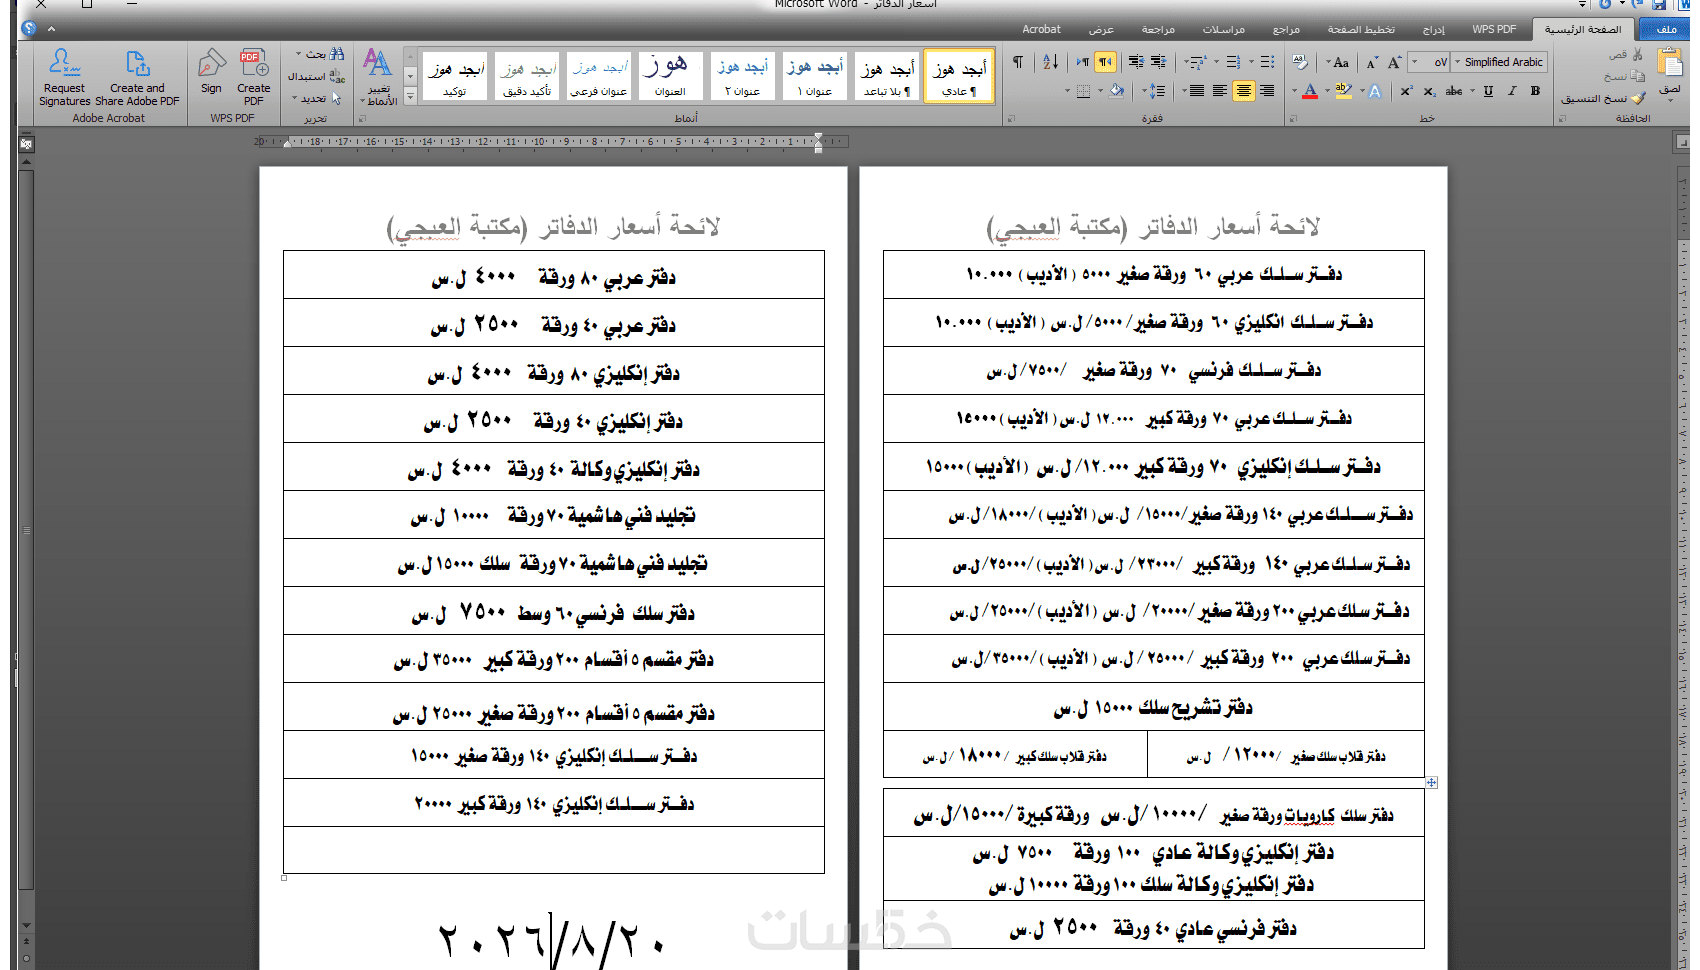Select the العنوان title style
The image size is (1700, 970).
pyautogui.click(x=669, y=76)
